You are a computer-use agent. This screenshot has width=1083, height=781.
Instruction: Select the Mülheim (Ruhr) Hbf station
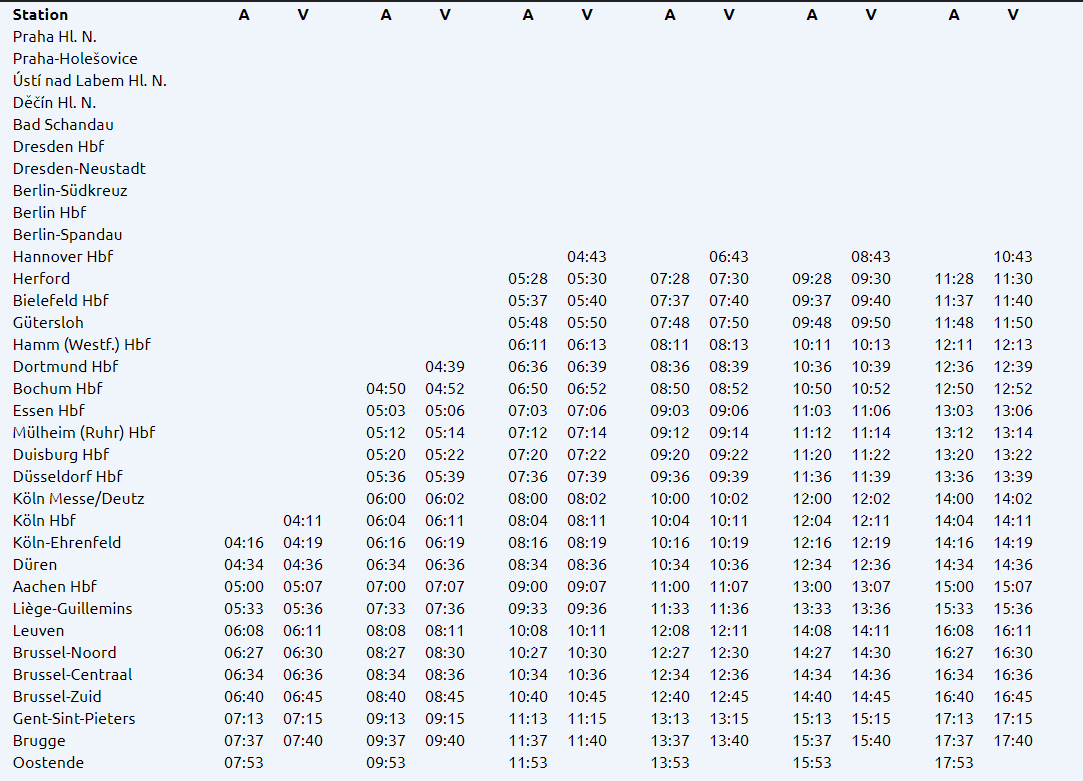pos(84,433)
